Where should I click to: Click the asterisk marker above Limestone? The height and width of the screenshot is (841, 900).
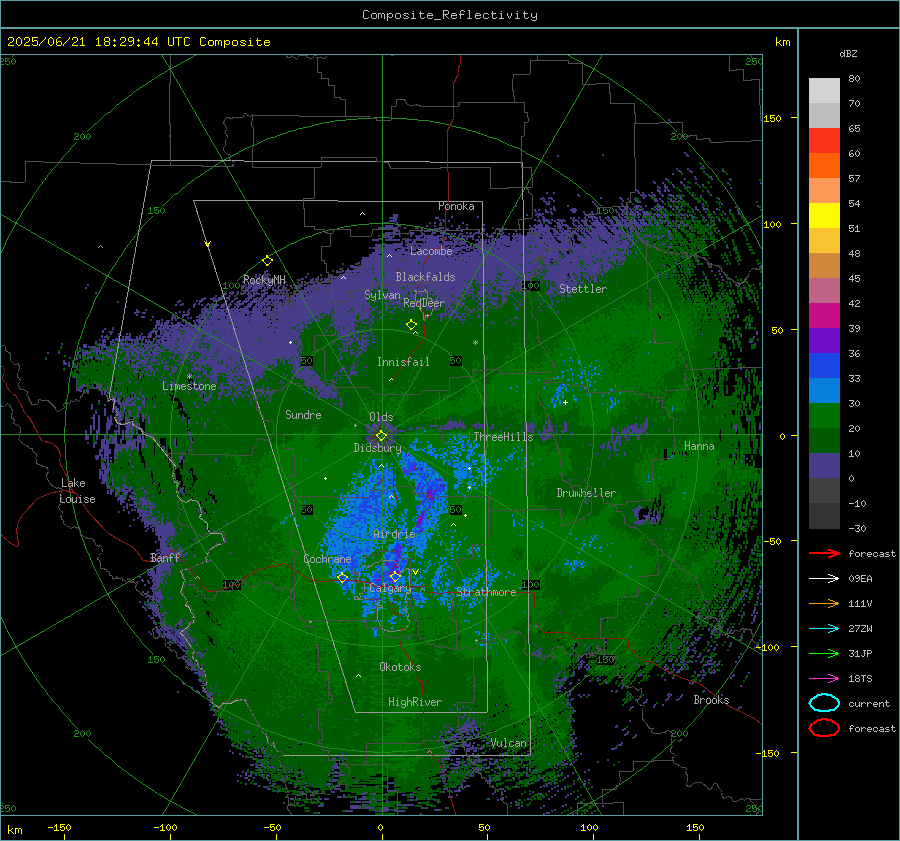(189, 377)
